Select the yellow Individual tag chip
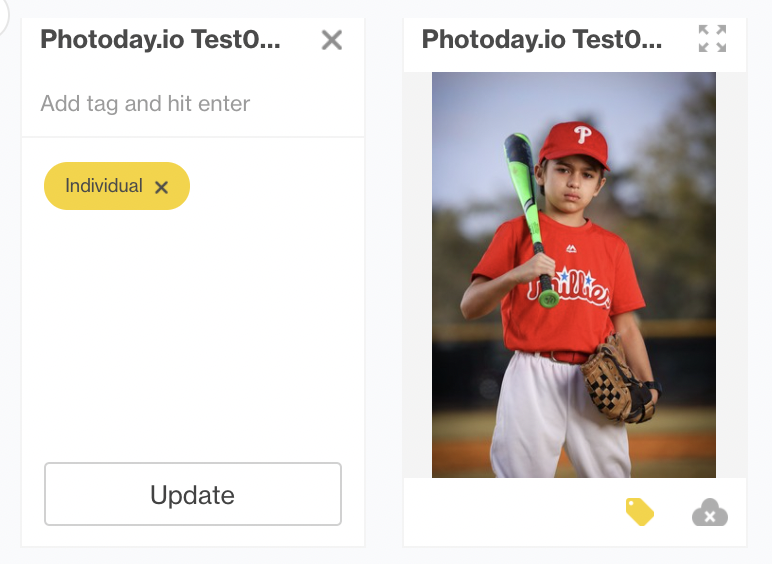 pos(104,186)
